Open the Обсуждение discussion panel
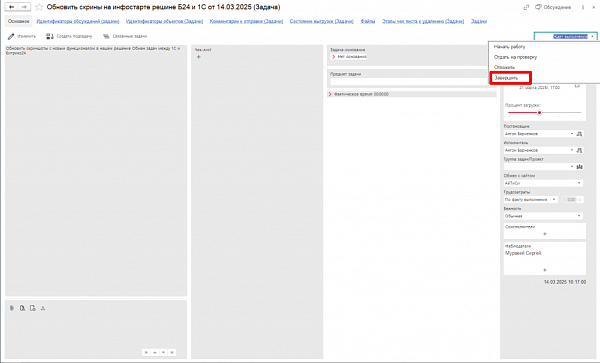The height and width of the screenshot is (363, 600). point(553,7)
